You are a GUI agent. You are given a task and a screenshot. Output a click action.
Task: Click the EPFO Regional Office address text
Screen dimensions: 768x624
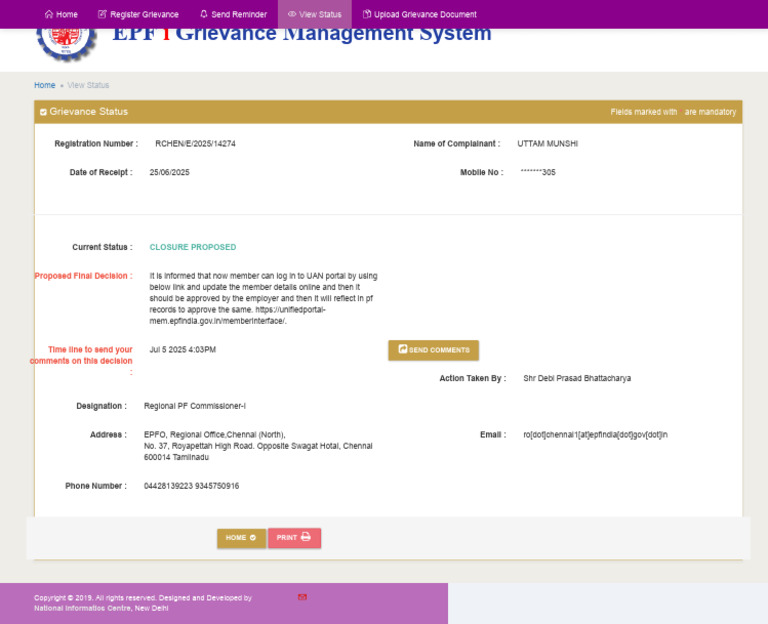tap(258, 446)
